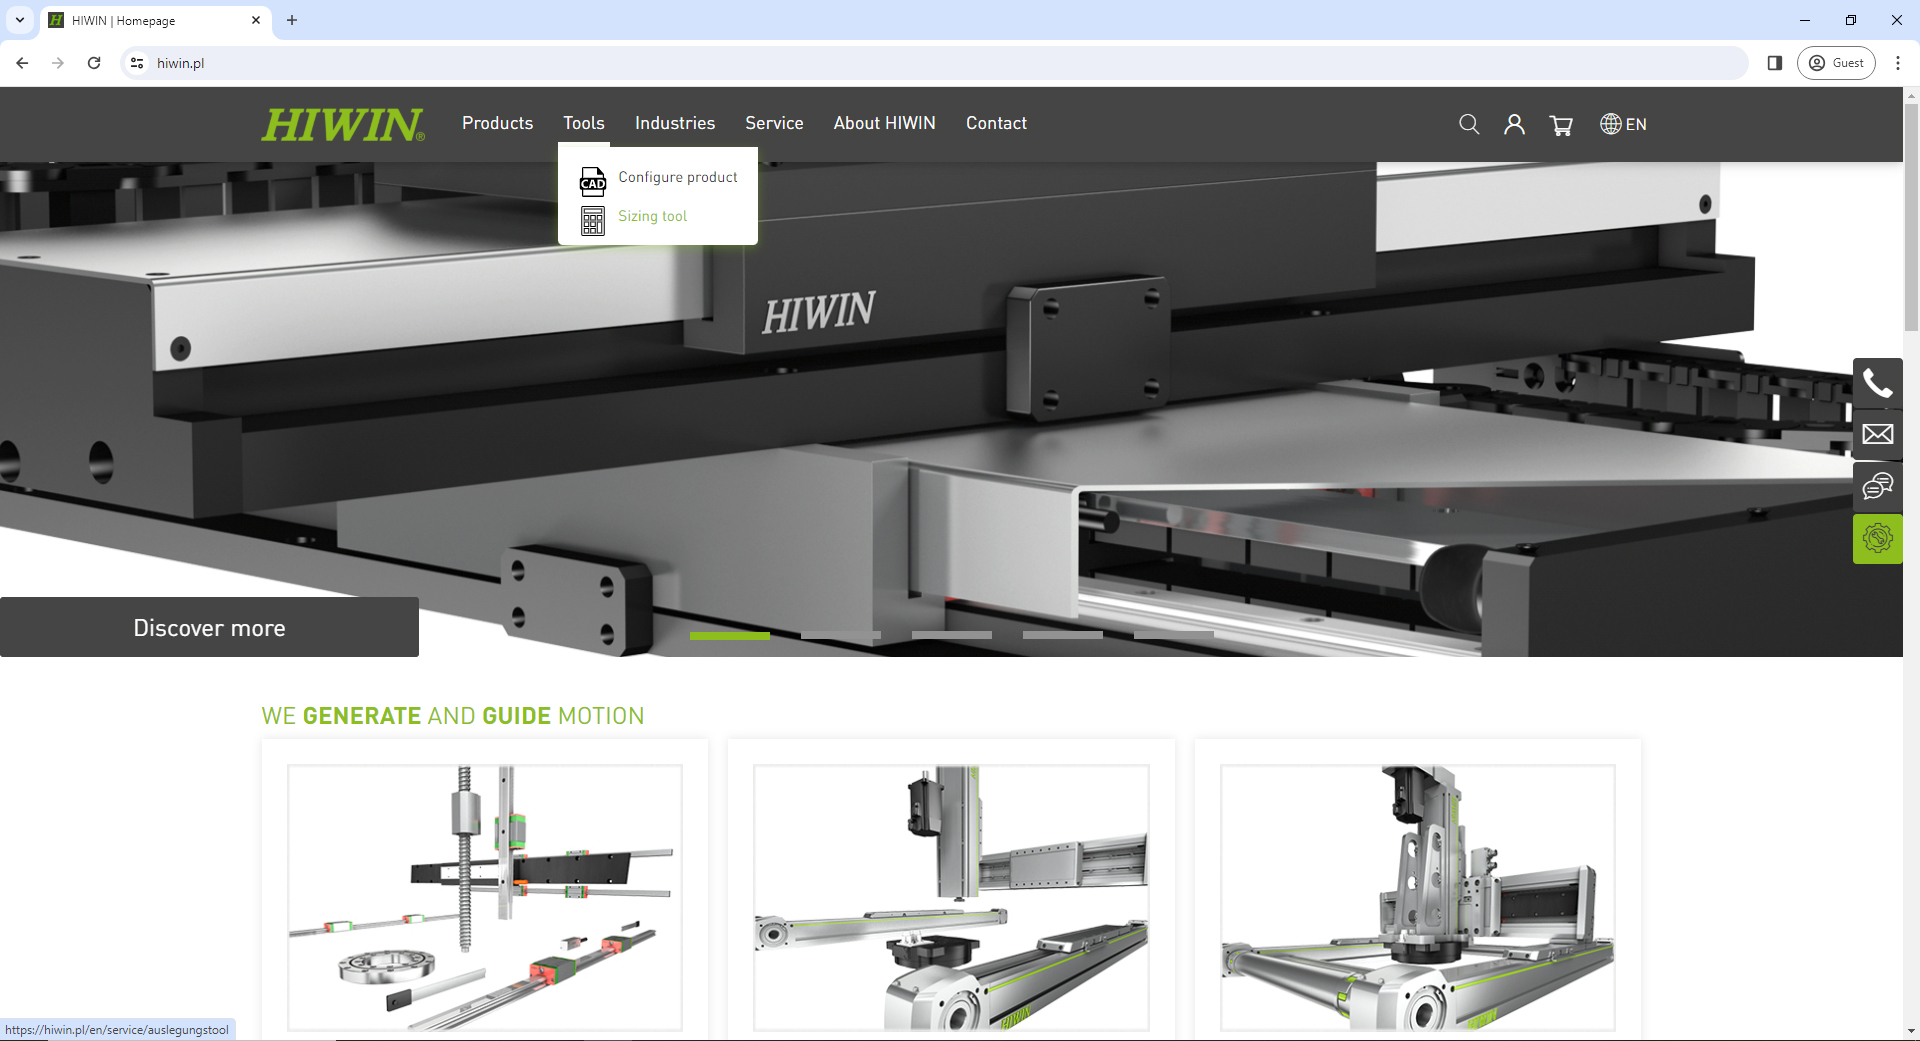The height and width of the screenshot is (1041, 1920).
Task: Click the page scrollbar's down arrow
Action: pyautogui.click(x=1911, y=1031)
